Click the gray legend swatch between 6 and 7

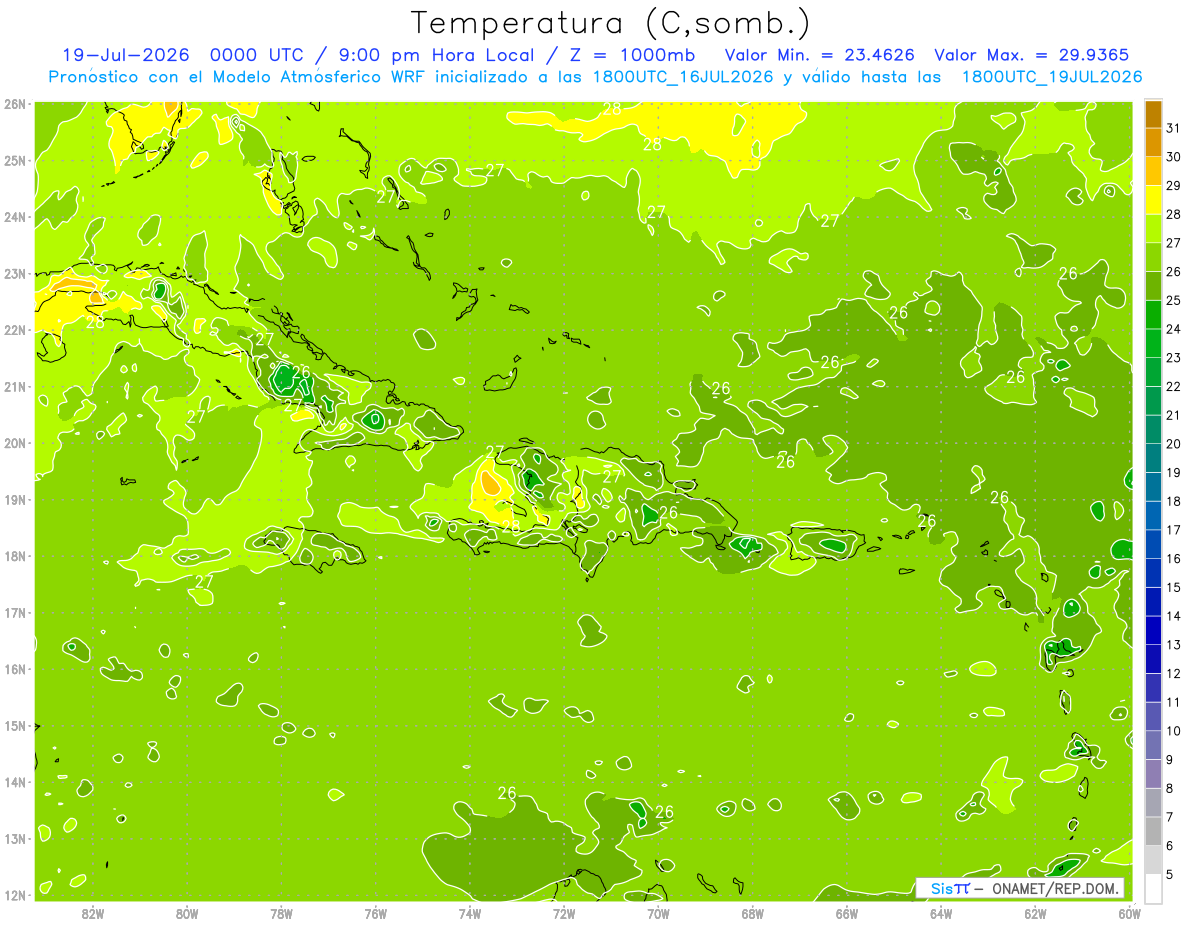coord(1153,832)
